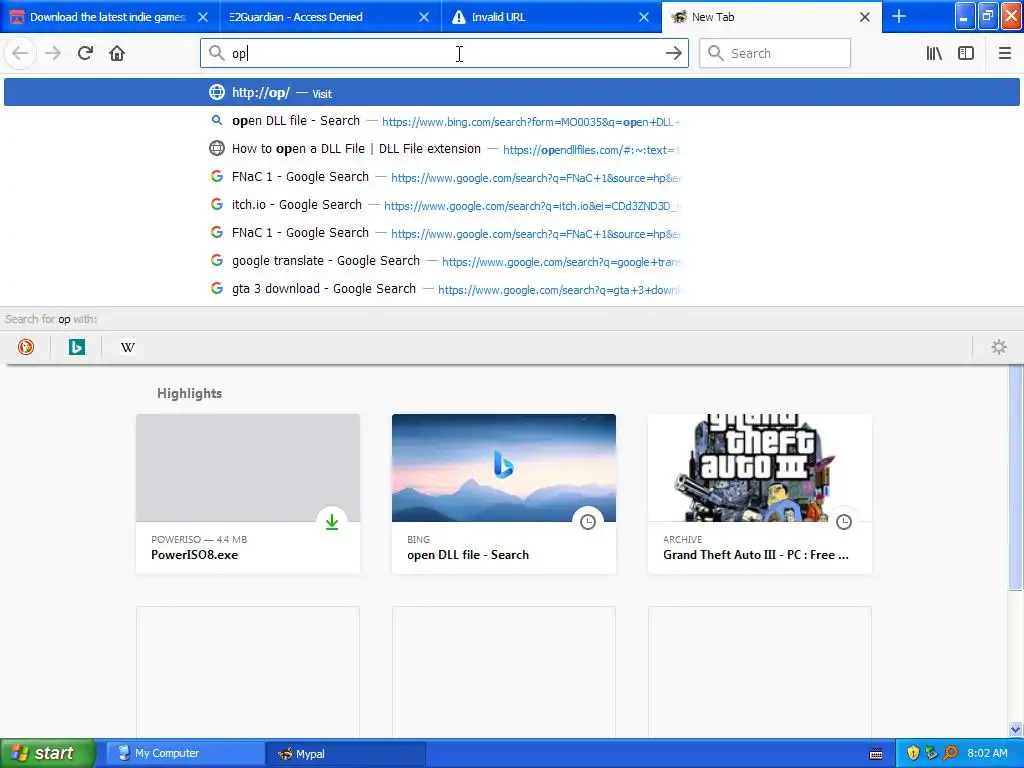Click the magnifier tray icon
1024x768 pixels.
coord(951,753)
